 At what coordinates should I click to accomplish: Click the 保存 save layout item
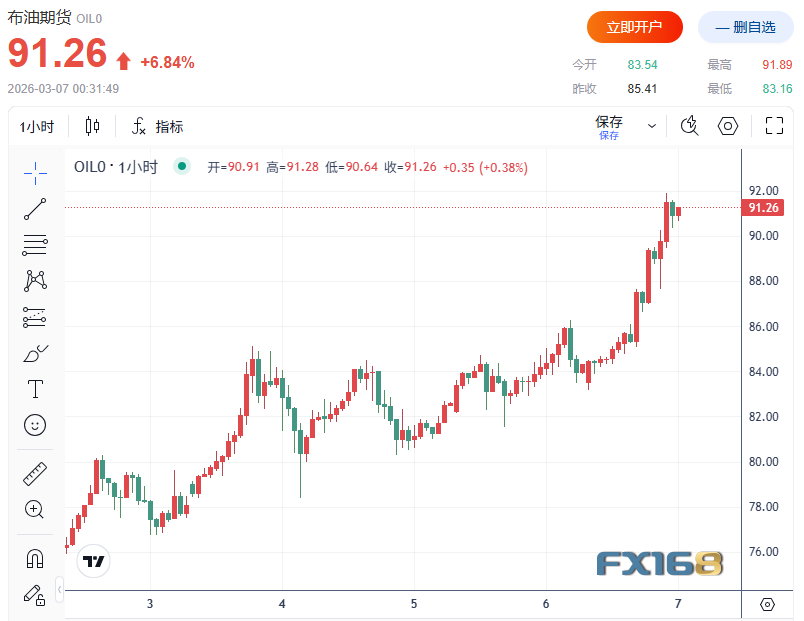[609, 126]
